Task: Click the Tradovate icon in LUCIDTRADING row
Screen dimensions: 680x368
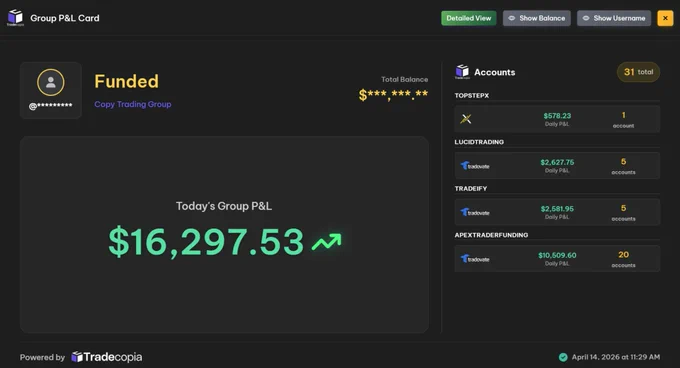Action: pos(475,166)
